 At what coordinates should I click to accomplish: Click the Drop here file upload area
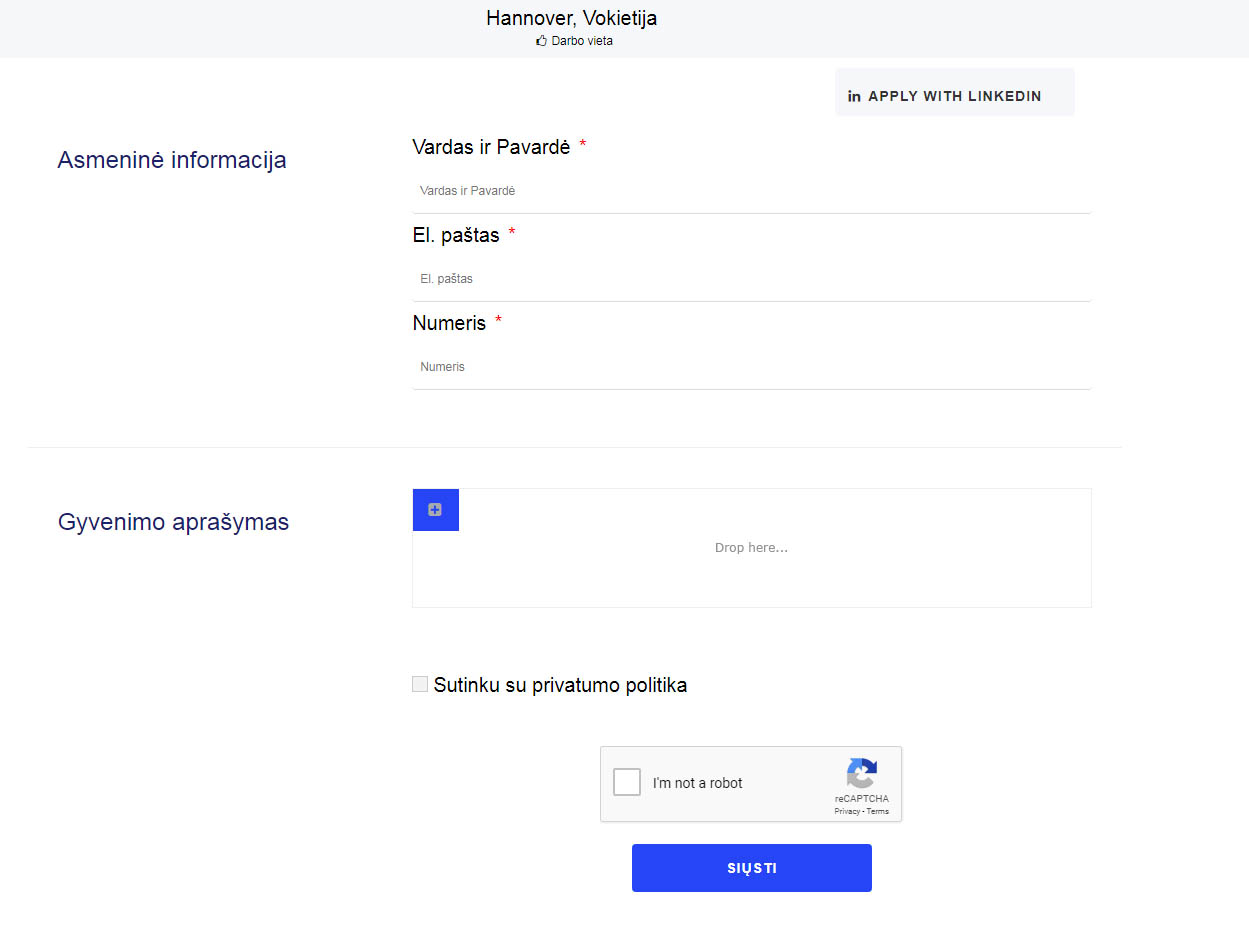(752, 548)
